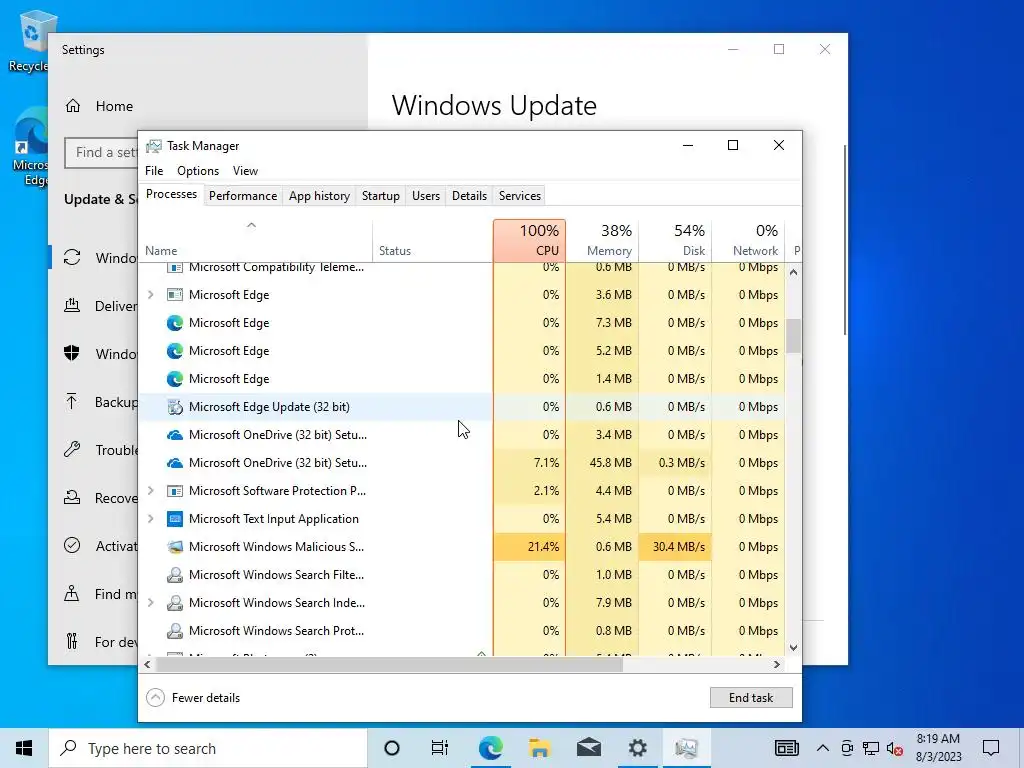Click the Task Manager title bar icon

153,146
